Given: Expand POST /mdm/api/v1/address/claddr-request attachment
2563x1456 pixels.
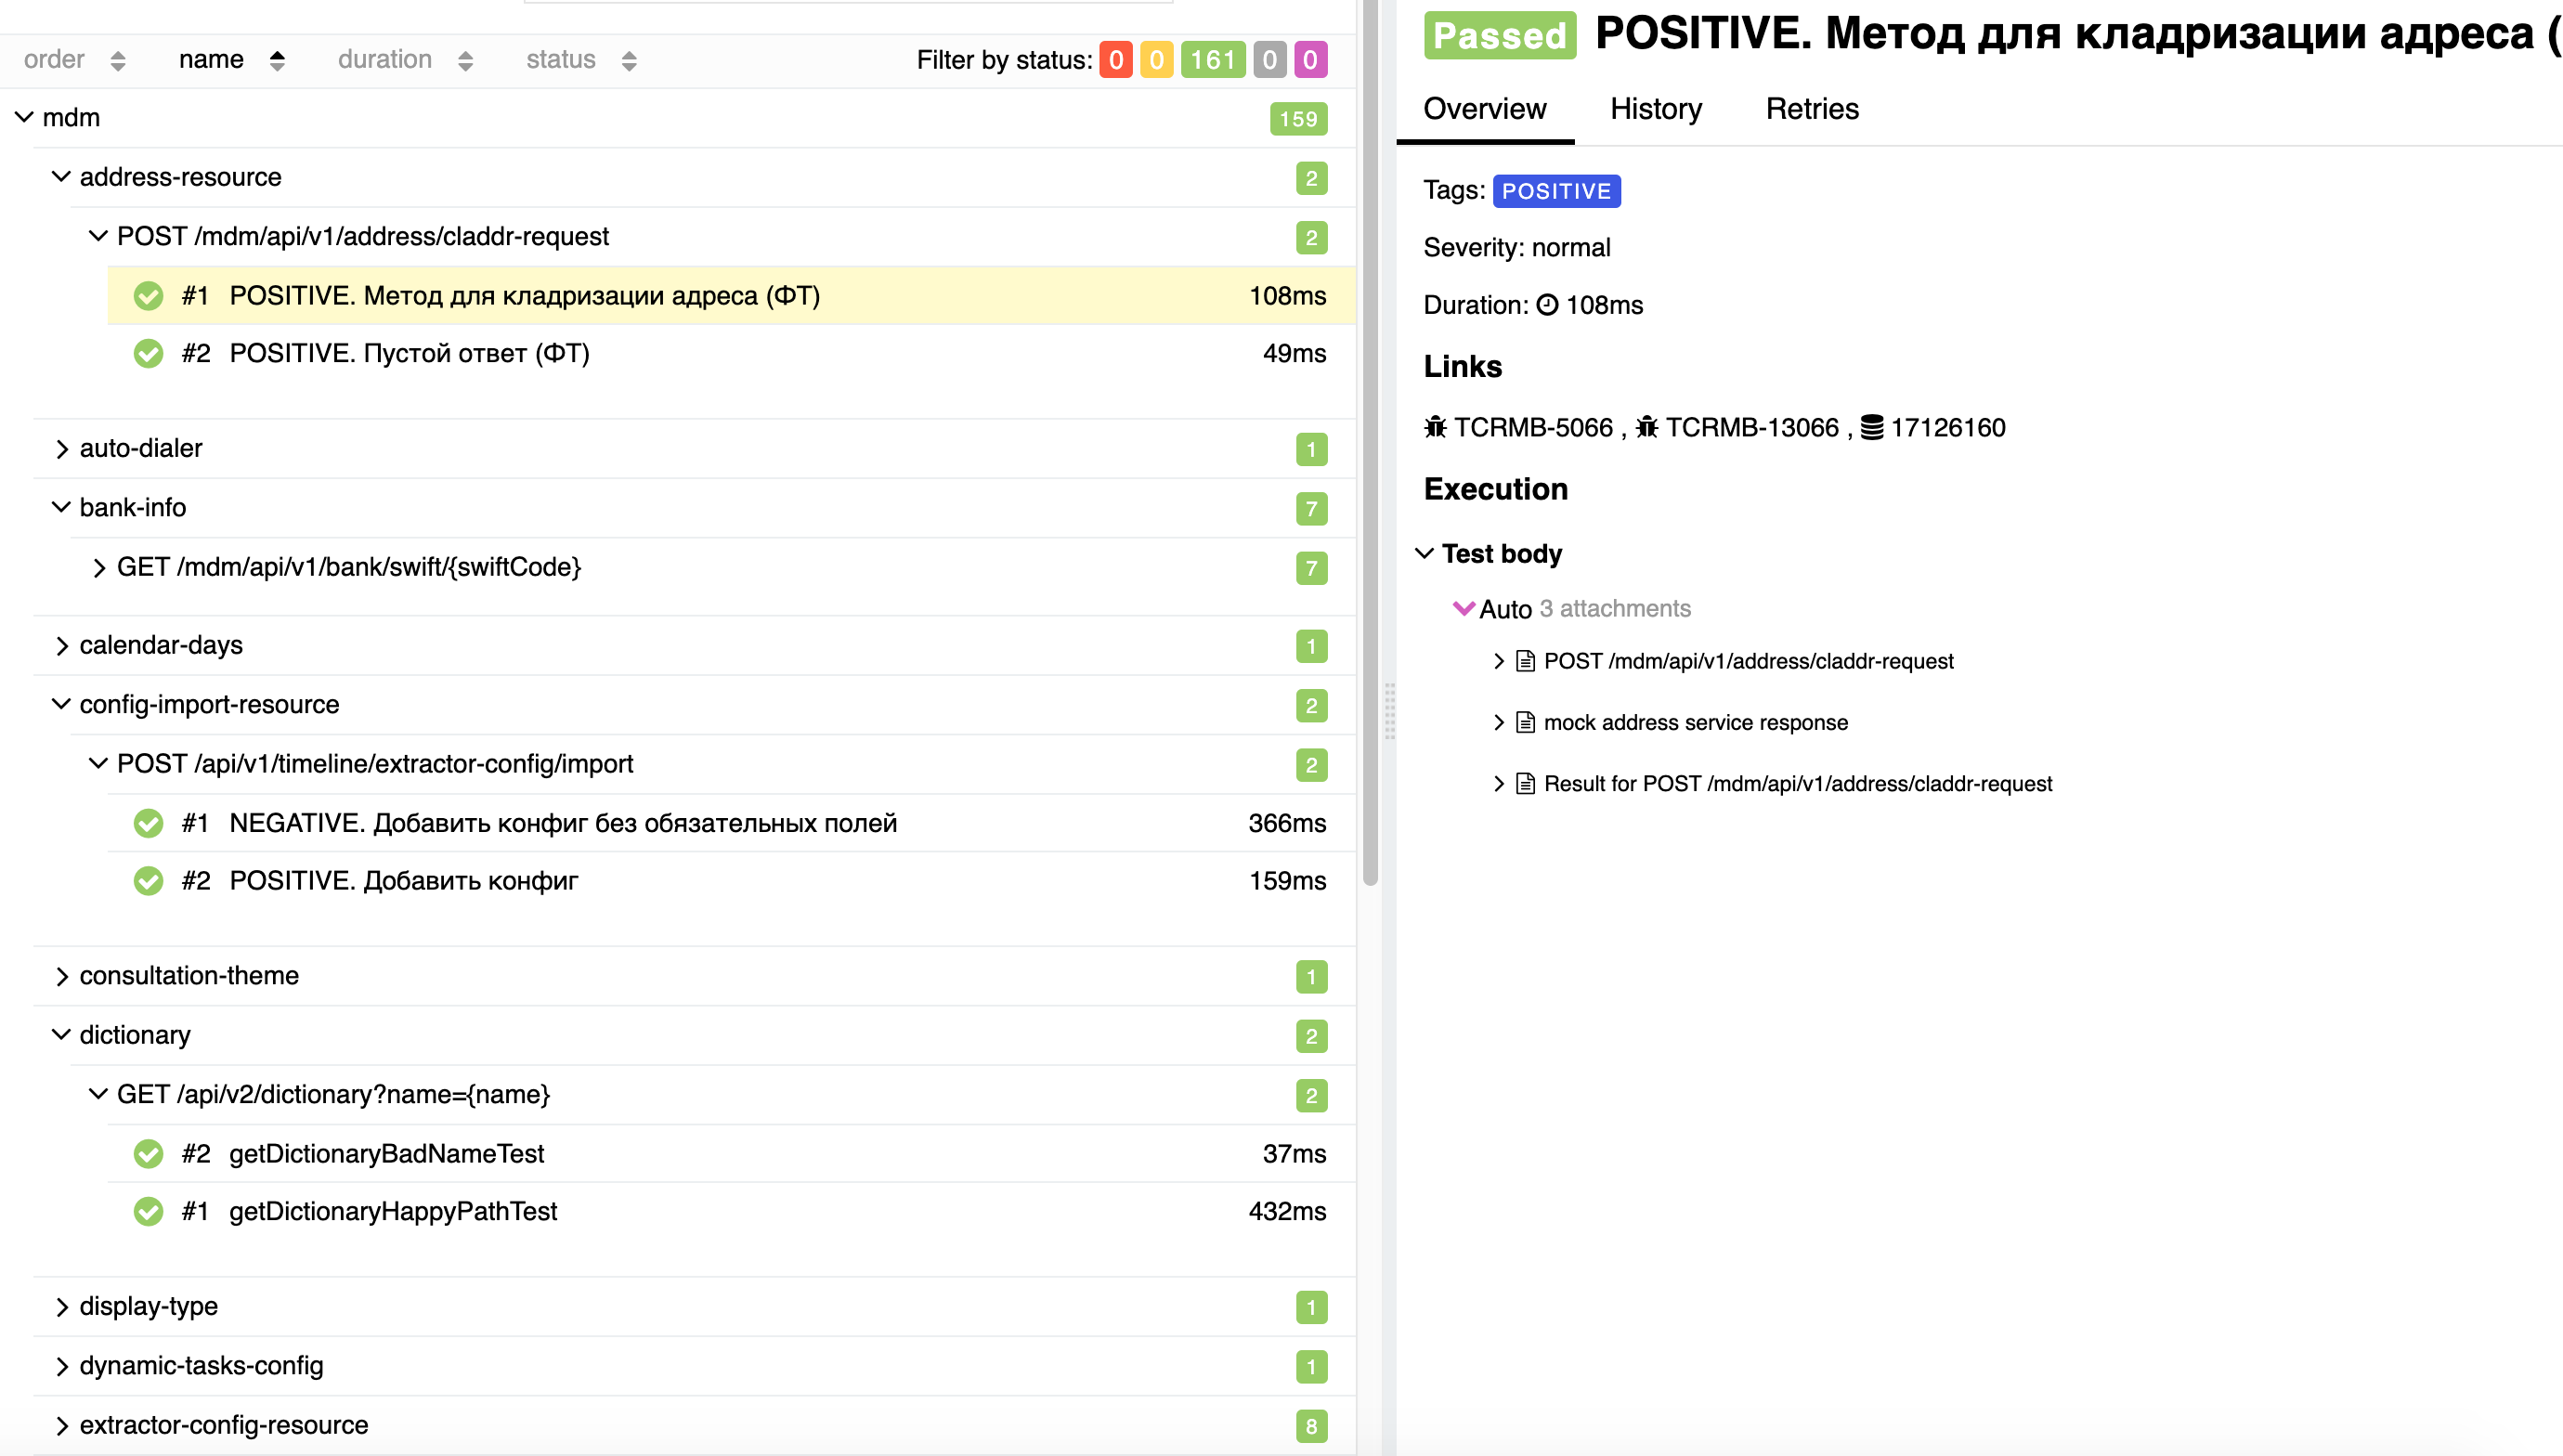Looking at the screenshot, I should (x=1500, y=660).
